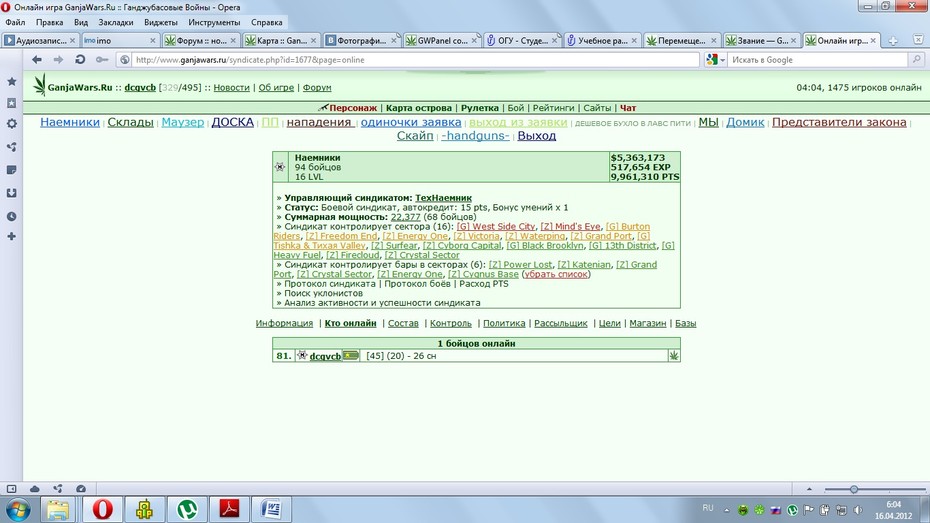The image size is (930, 523).
Task: Click the убрать список link
Action: coord(556,274)
